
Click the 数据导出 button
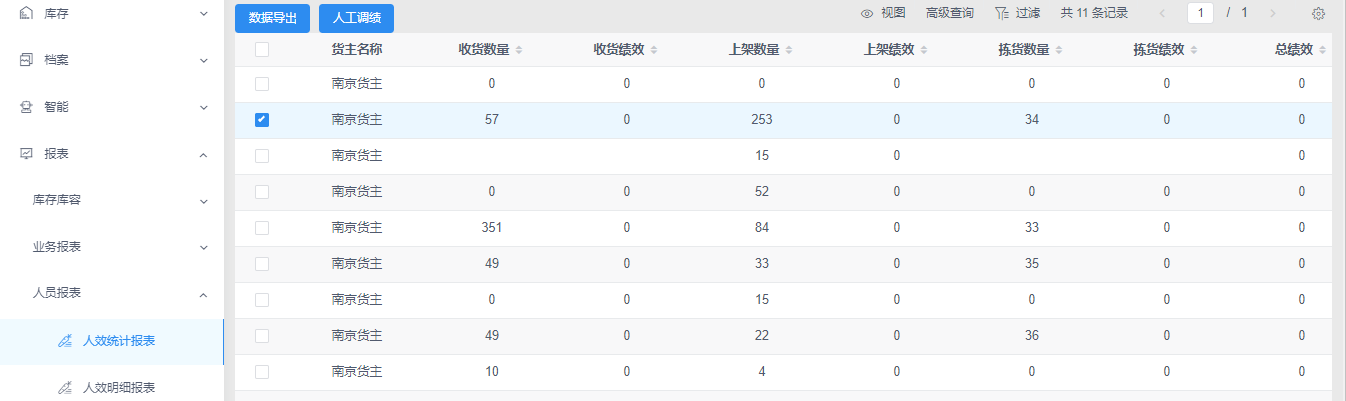tap(272, 18)
